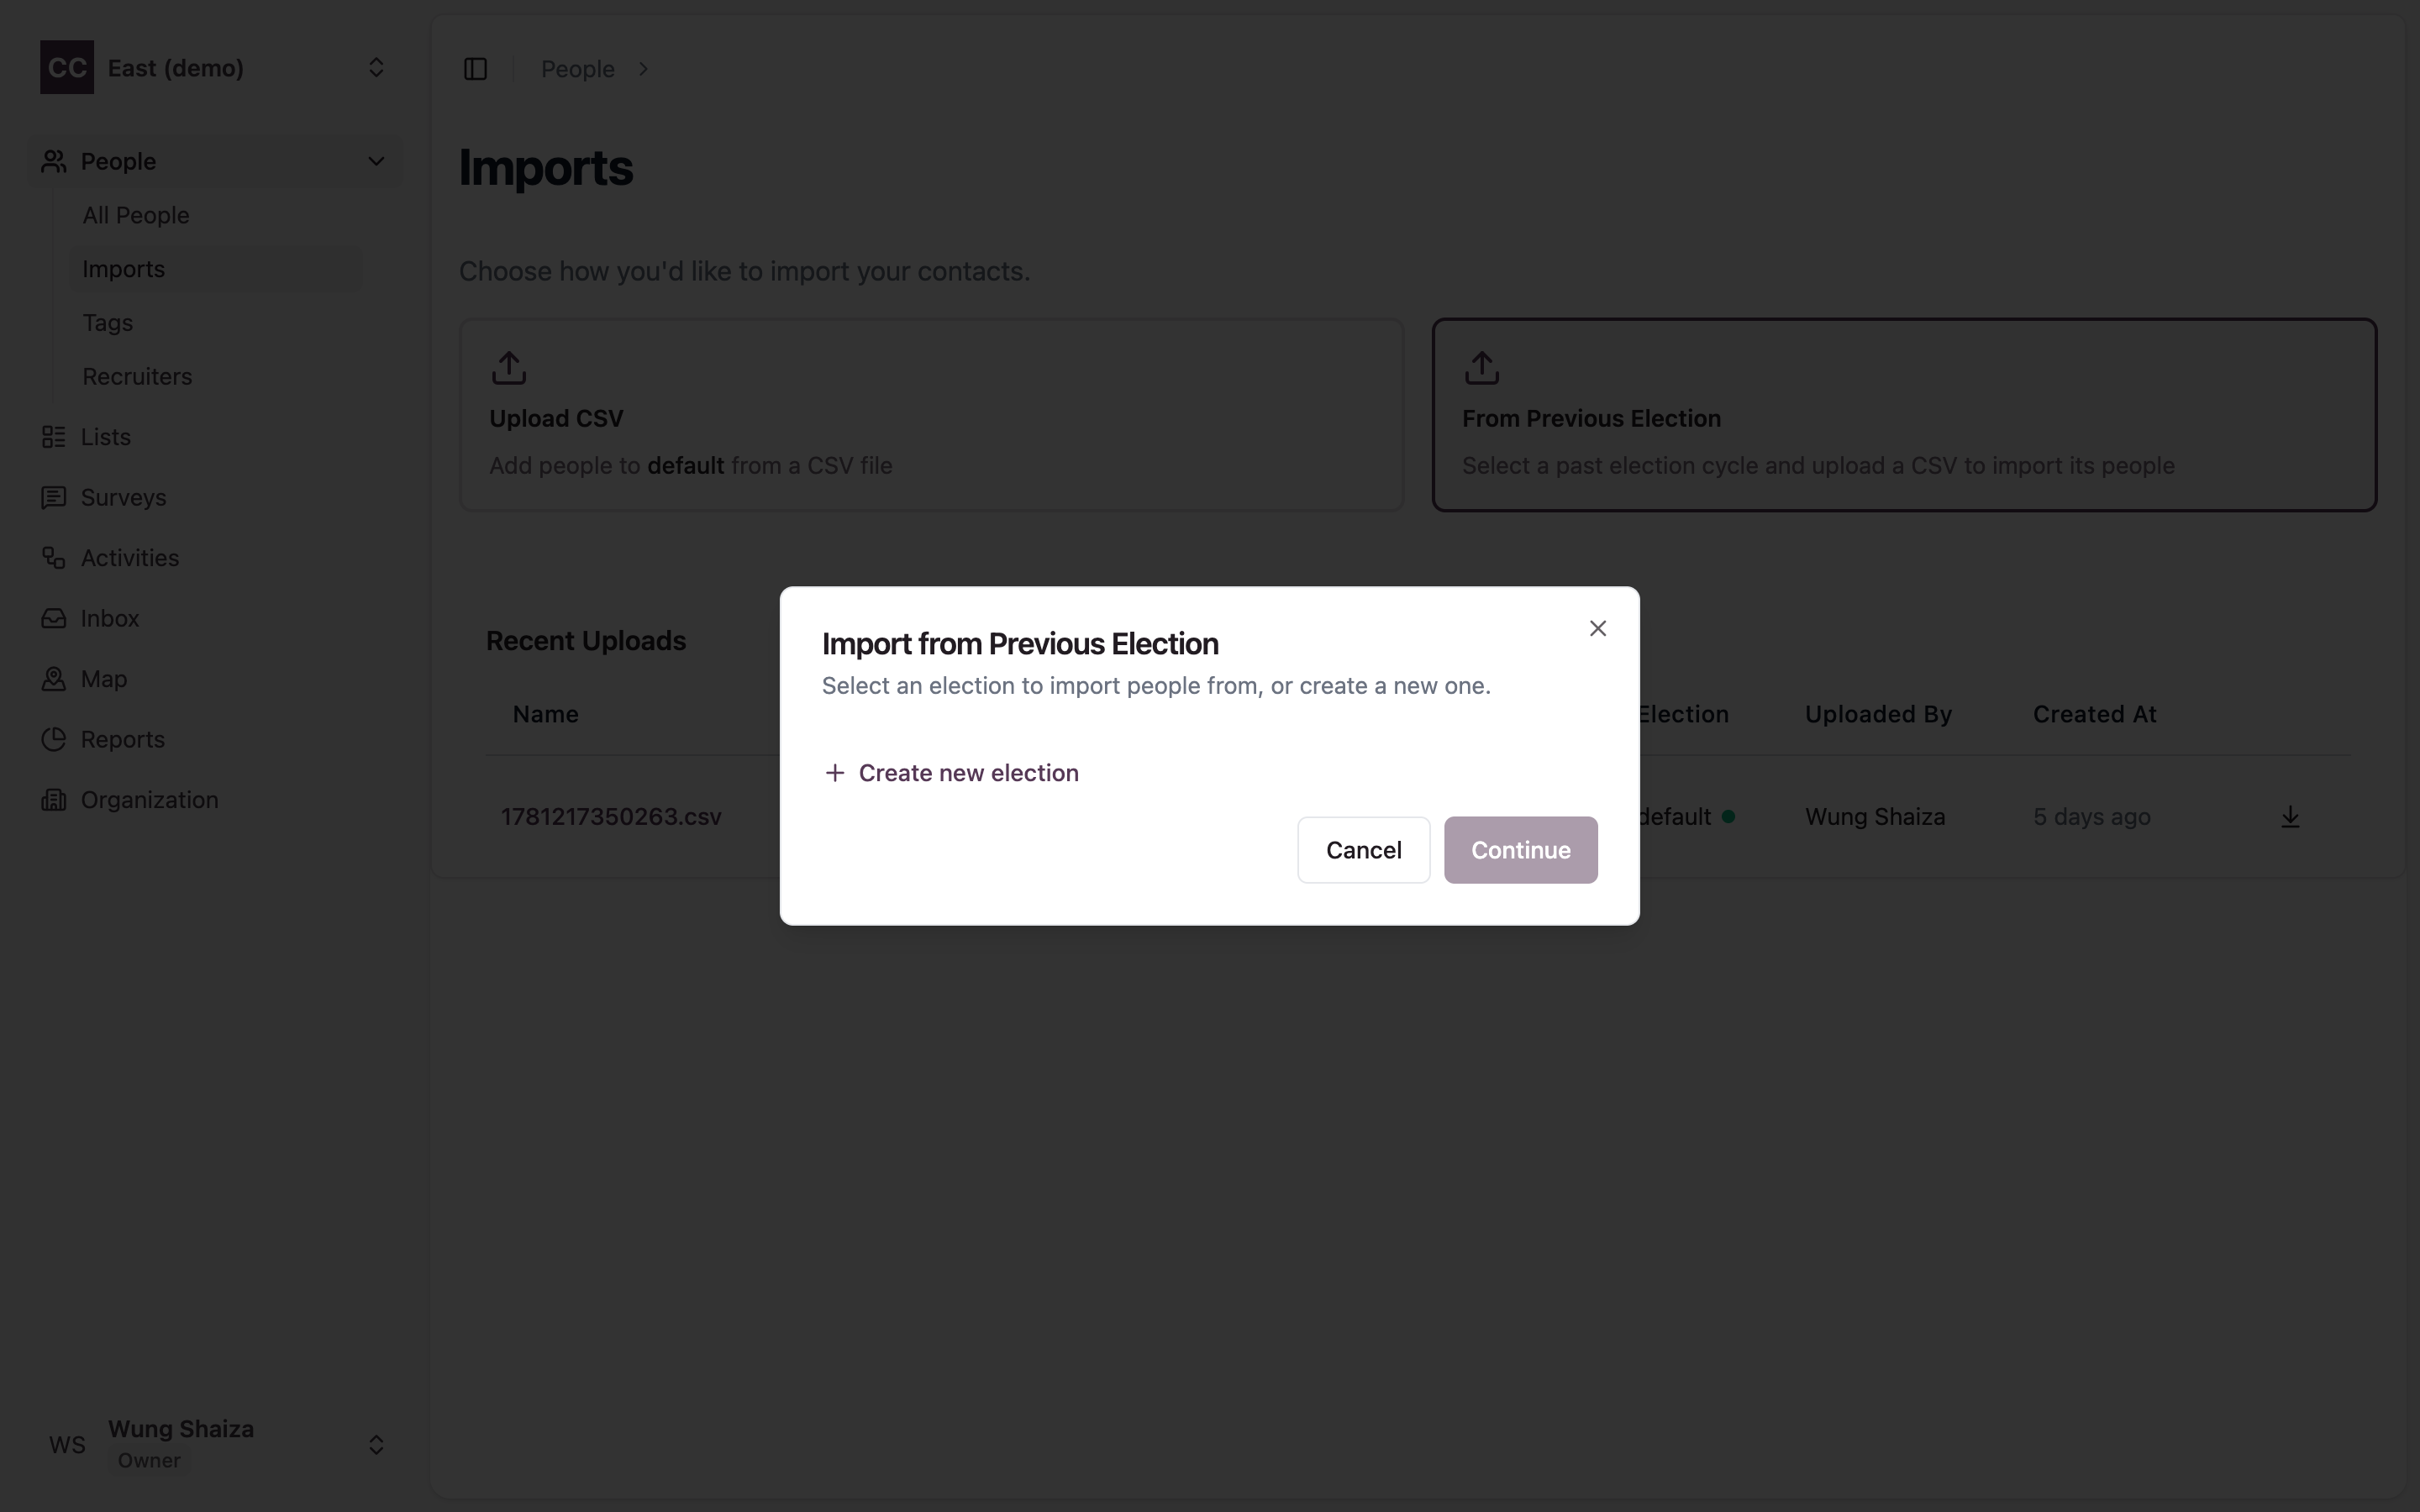2420x1512 pixels.
Task: Click the Continue button
Action: tap(1520, 849)
